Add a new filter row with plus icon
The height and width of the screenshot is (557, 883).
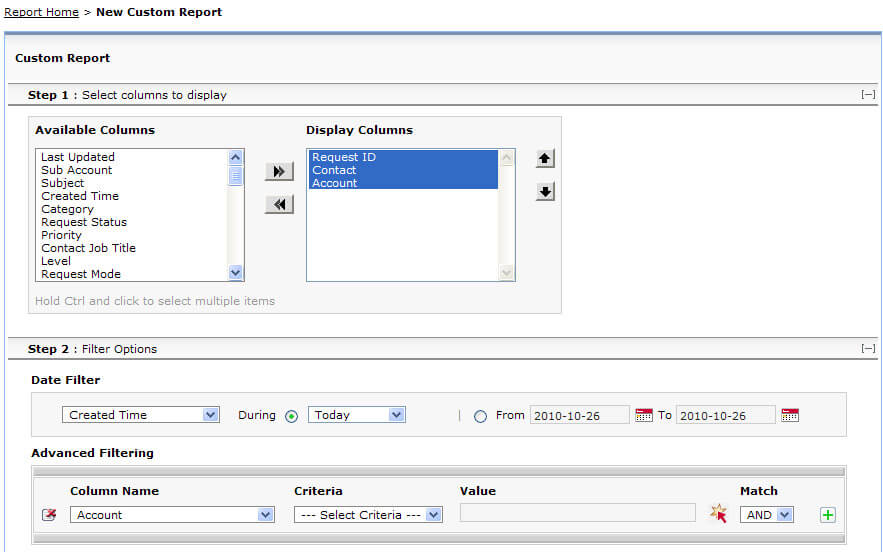click(x=828, y=515)
